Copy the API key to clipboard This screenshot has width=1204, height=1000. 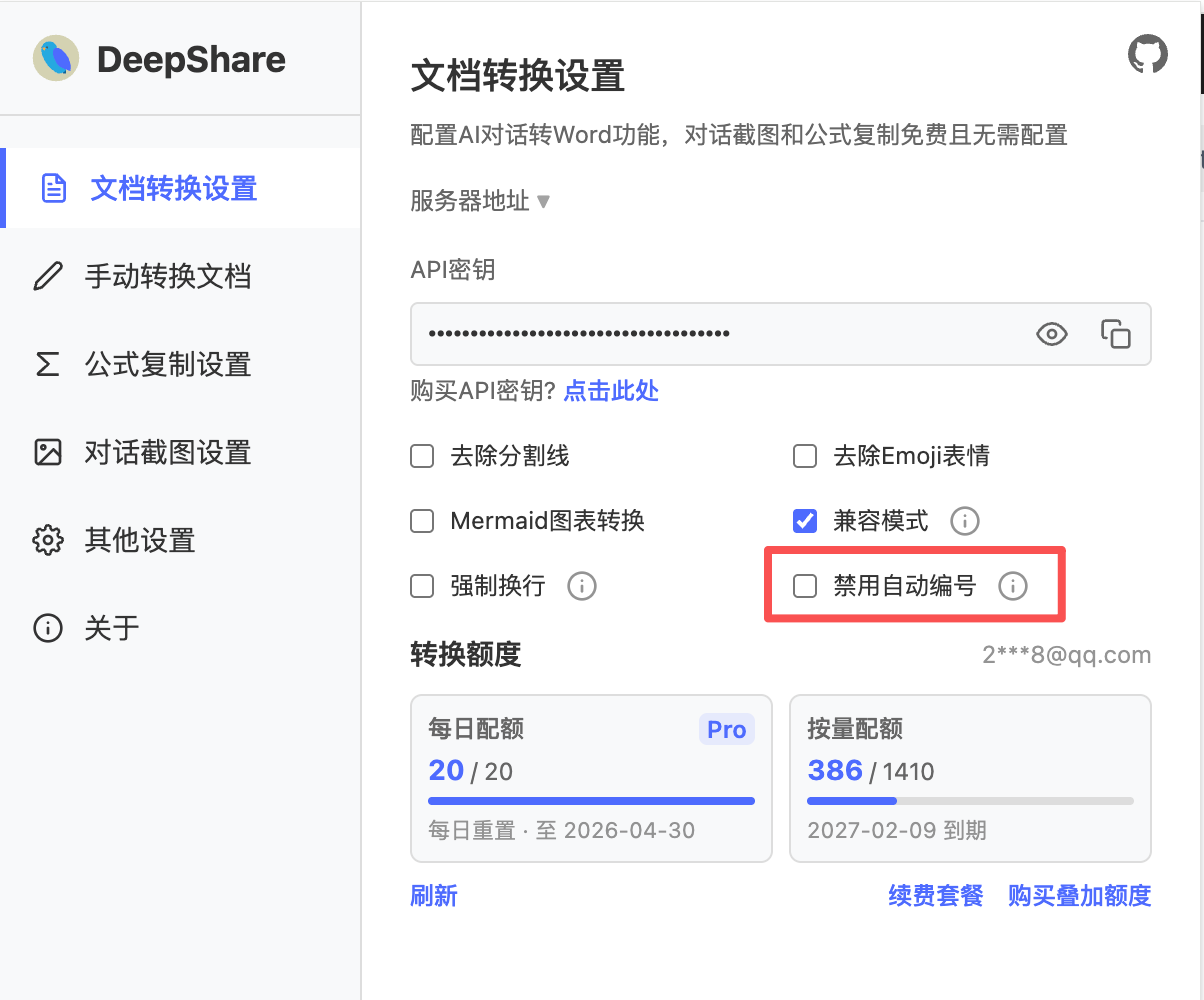[x=1114, y=334]
